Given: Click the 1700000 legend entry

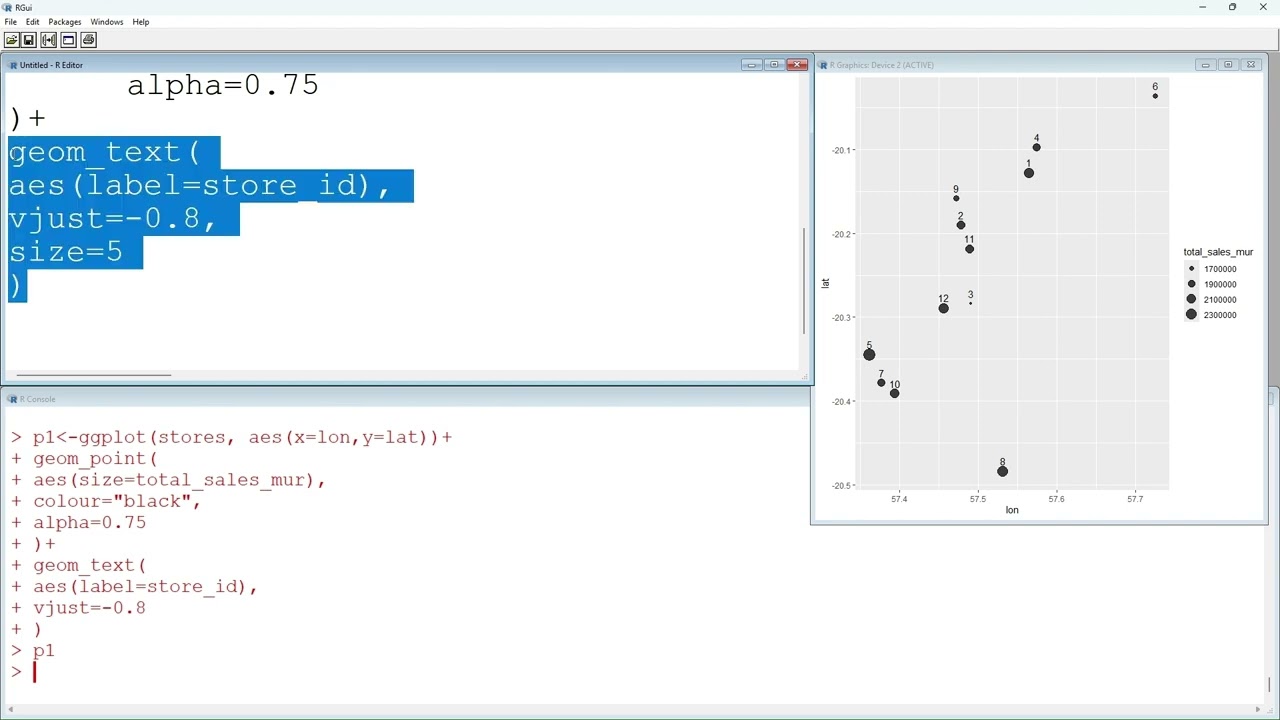Looking at the screenshot, I should 1212,269.
